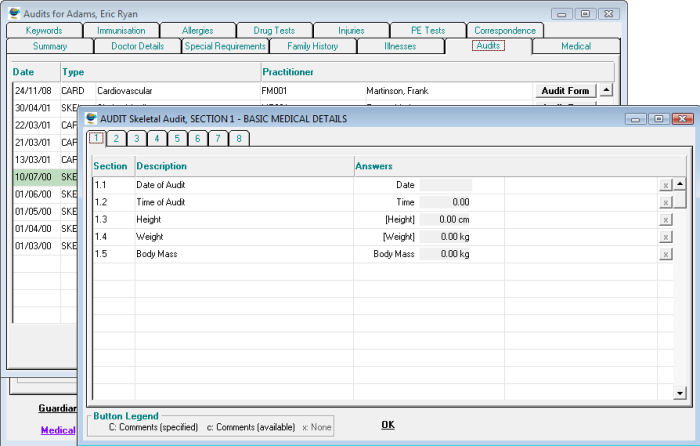Select the 13/03/01 audit row
This screenshot has width=700, height=446.
[46, 160]
